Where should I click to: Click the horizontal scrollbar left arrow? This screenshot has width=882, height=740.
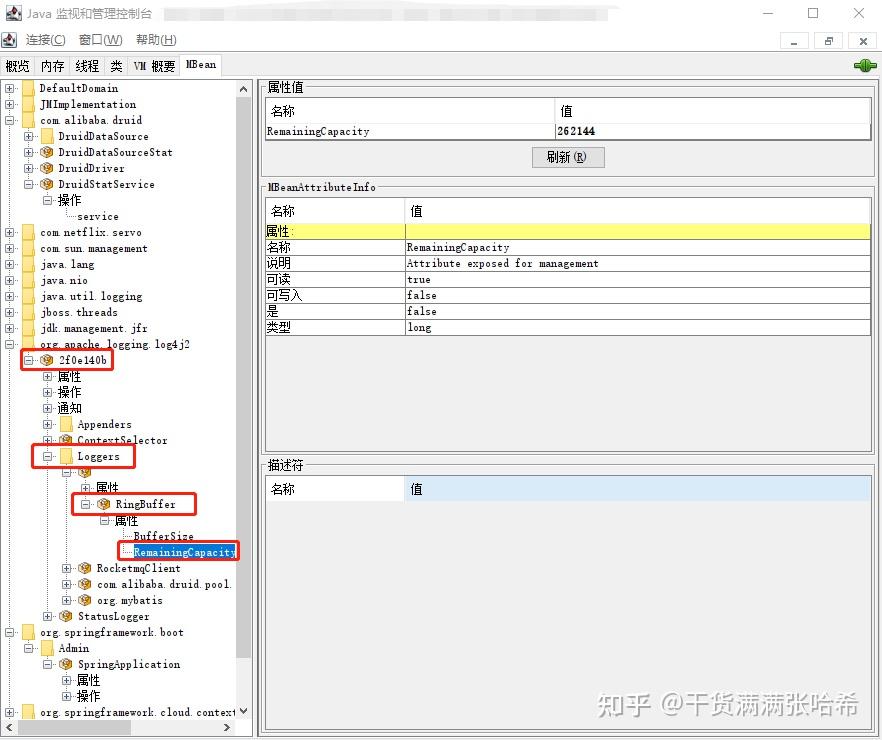click(x=9, y=727)
